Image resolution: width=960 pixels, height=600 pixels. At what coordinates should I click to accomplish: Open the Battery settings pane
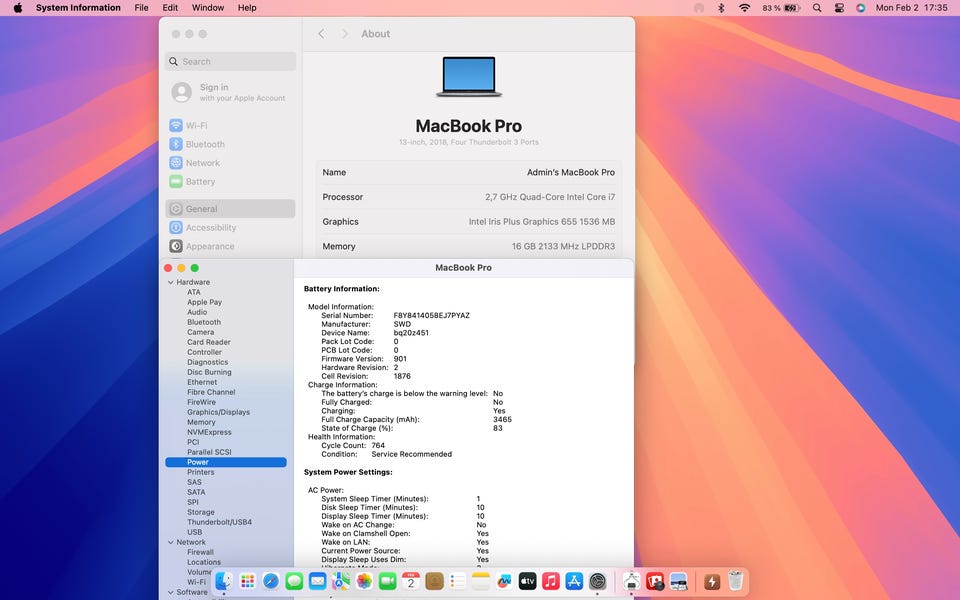[200, 182]
